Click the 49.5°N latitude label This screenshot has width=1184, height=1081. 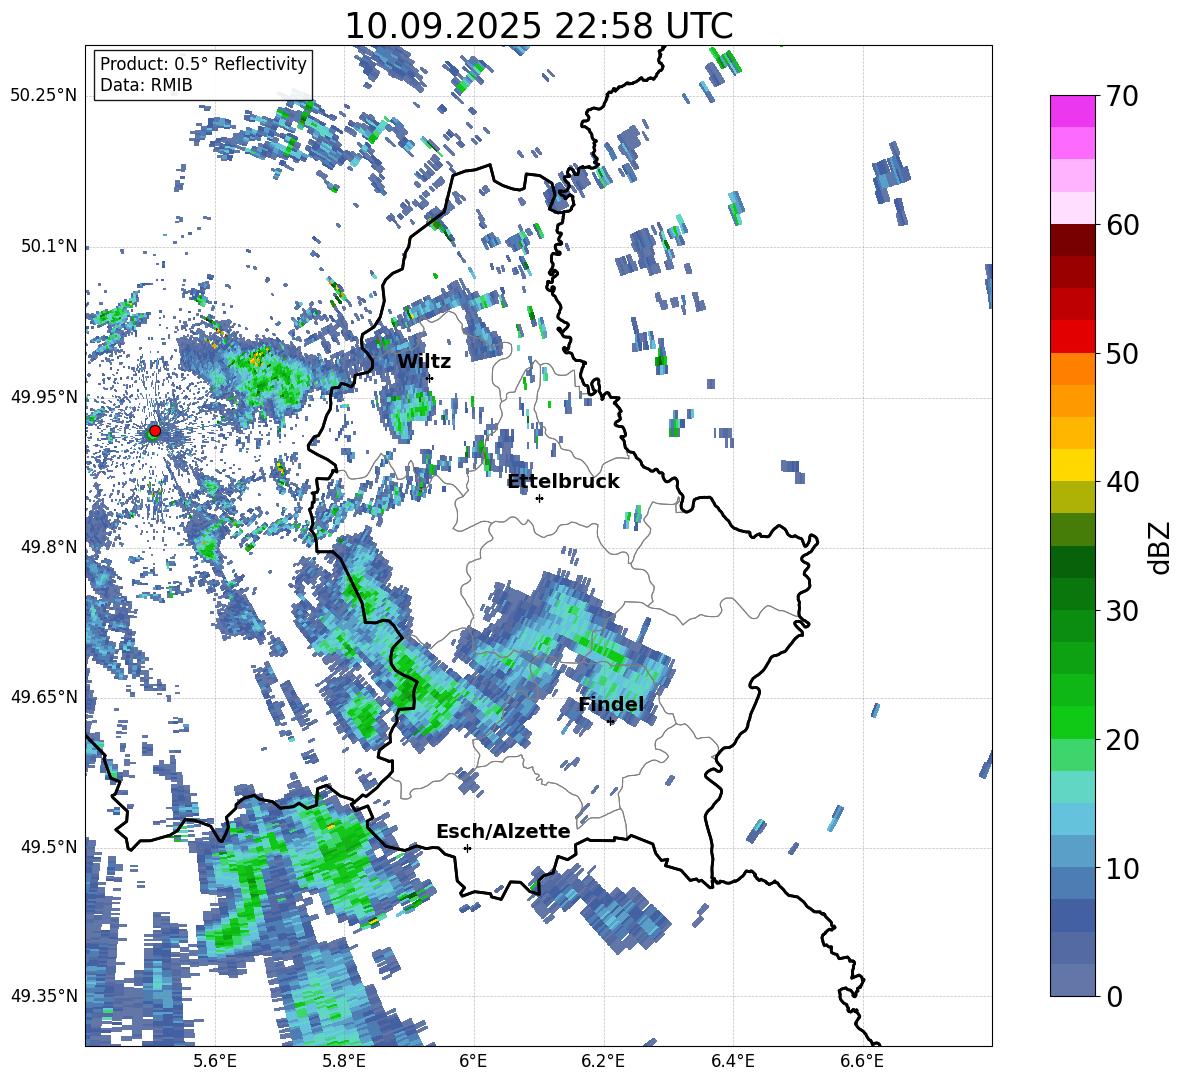click(x=48, y=846)
